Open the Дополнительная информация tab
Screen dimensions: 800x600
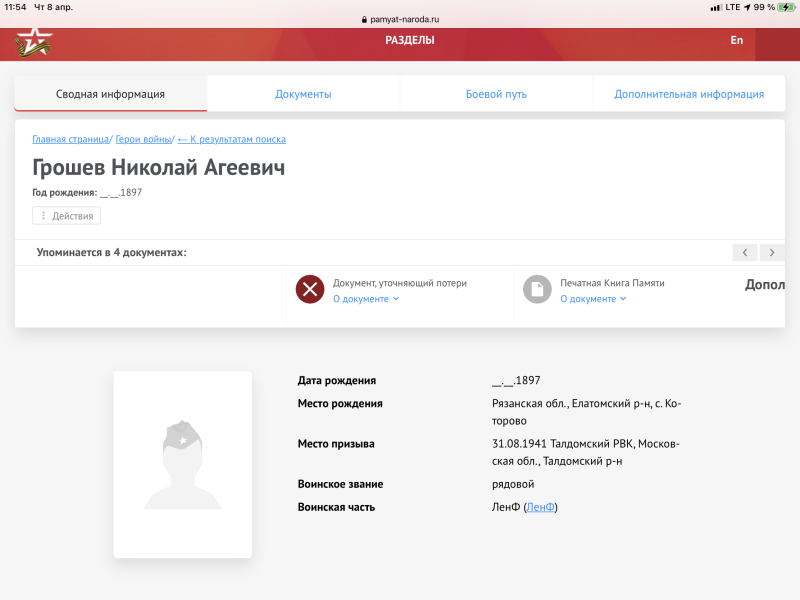pos(689,94)
